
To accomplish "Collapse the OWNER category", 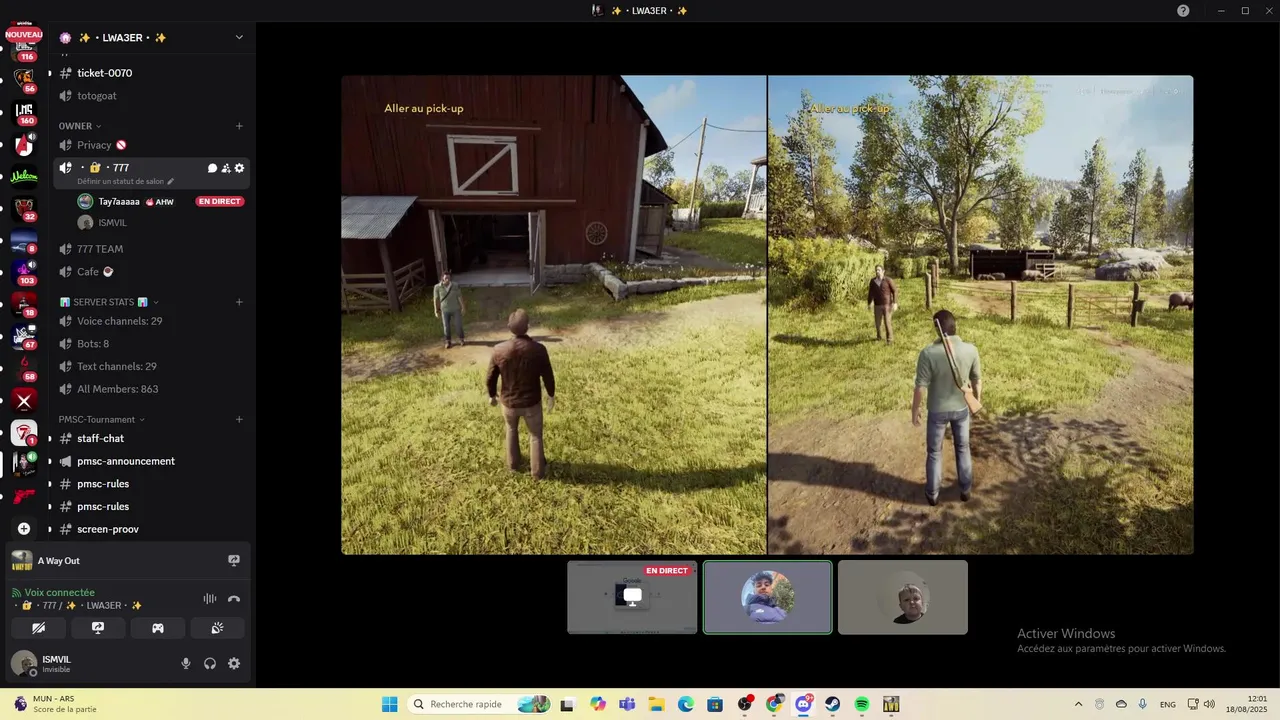I will [x=80, y=126].
